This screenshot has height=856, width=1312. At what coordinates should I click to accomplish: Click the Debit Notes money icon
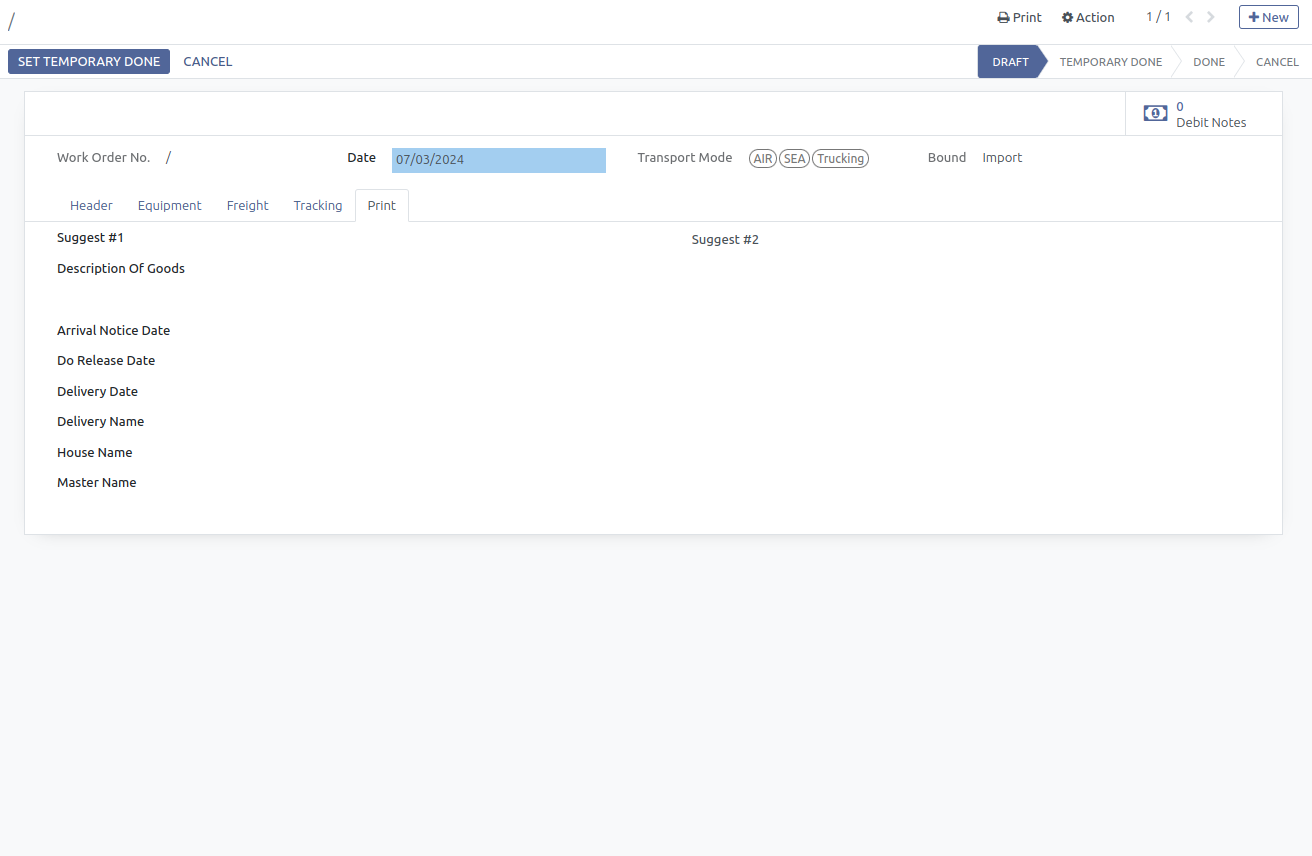click(1155, 114)
